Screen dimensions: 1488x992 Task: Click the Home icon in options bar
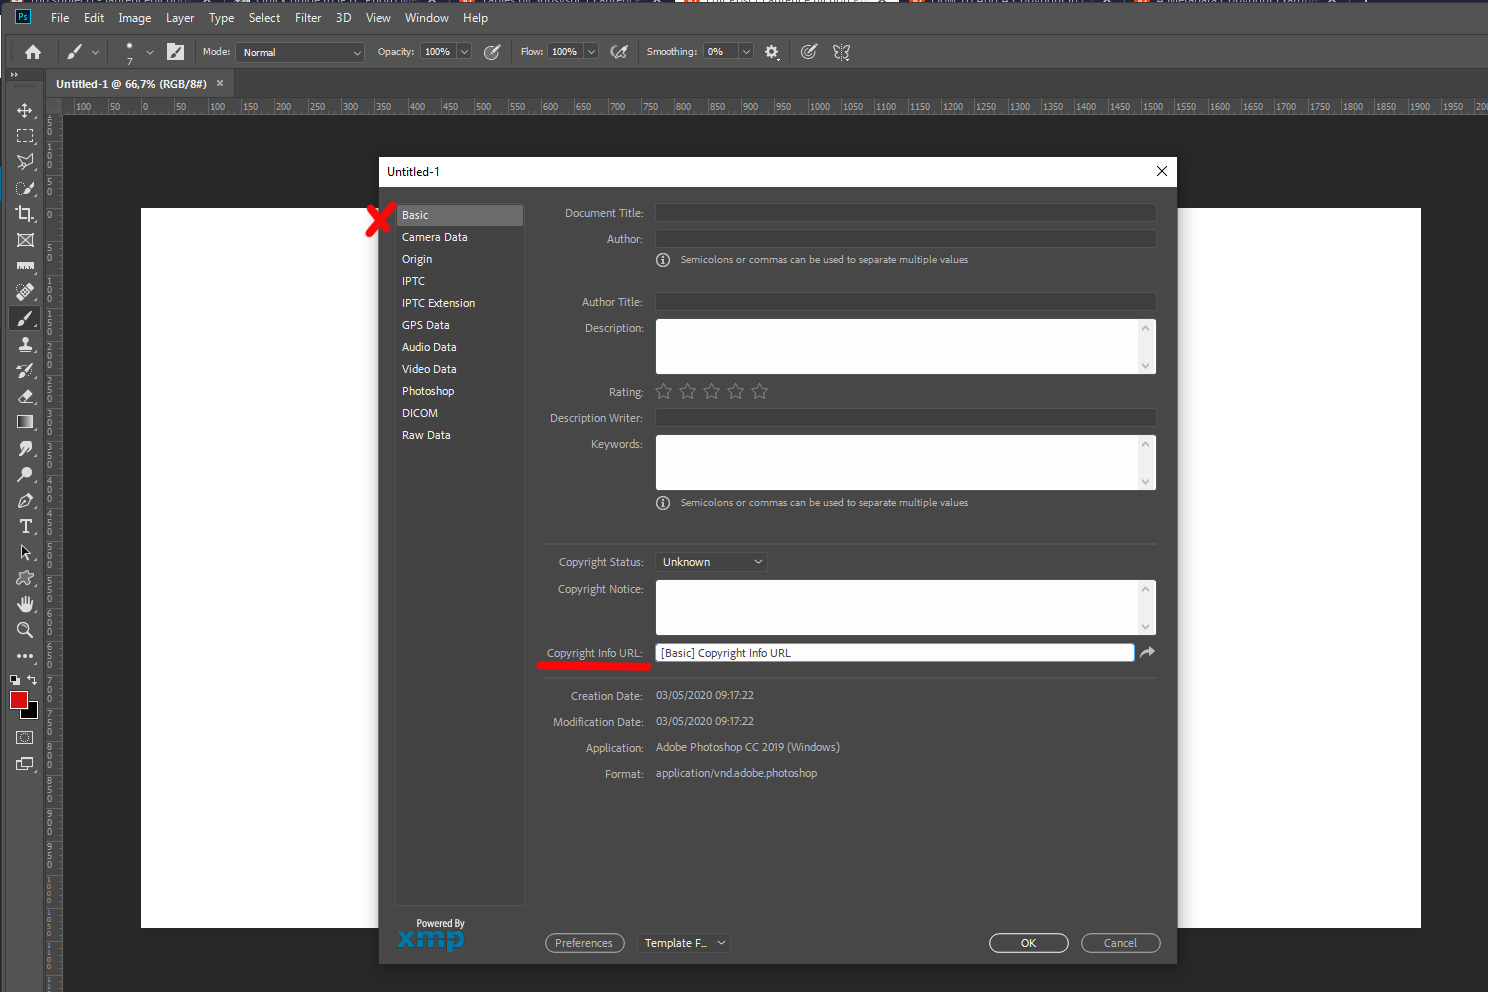click(x=33, y=52)
